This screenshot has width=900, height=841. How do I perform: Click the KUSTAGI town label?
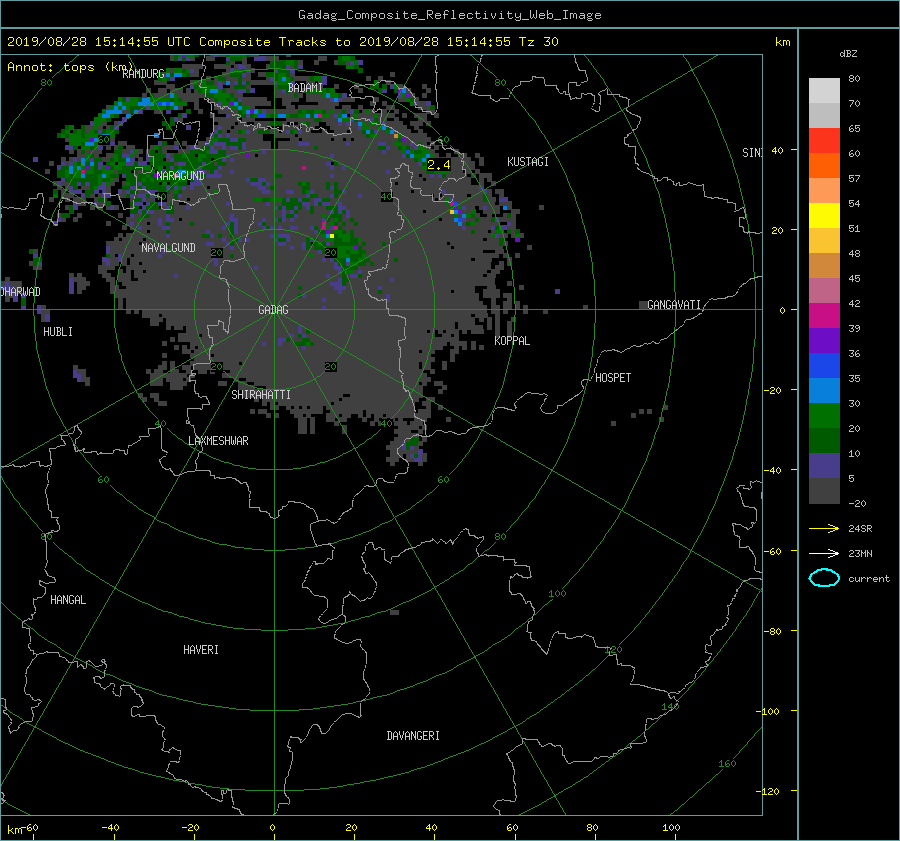click(x=528, y=162)
